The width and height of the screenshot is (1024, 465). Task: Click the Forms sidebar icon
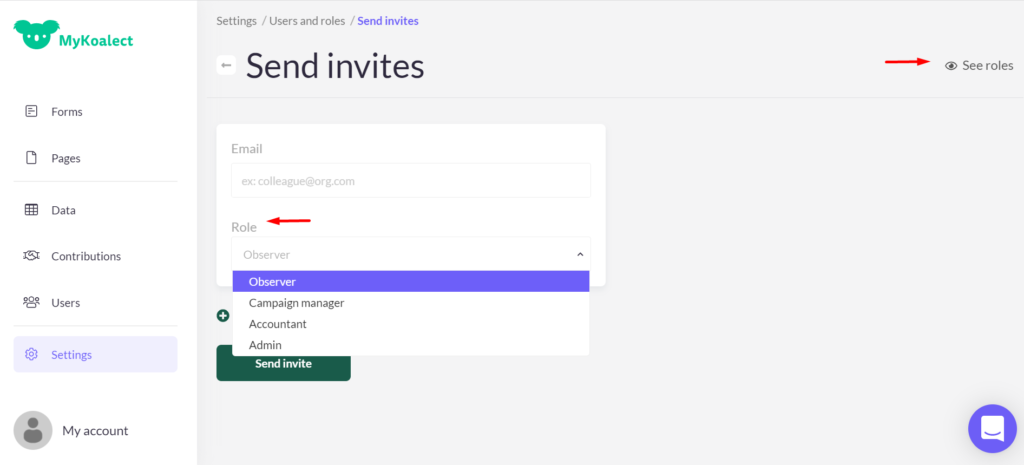click(31, 111)
